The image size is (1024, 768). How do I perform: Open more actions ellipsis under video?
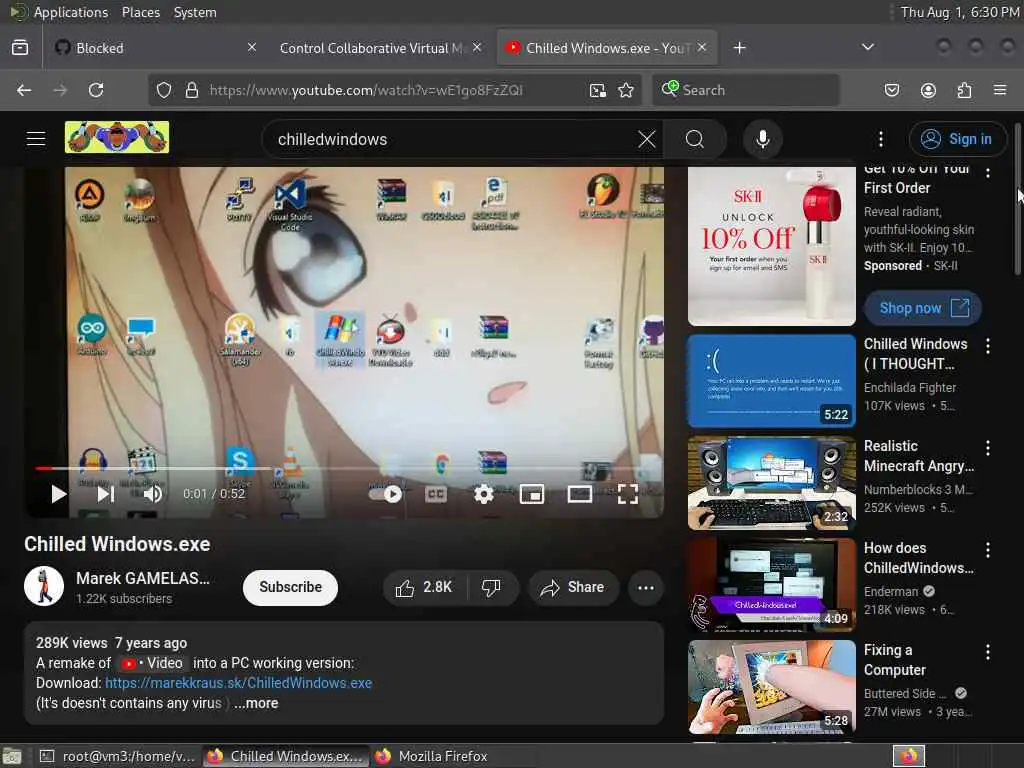point(646,587)
